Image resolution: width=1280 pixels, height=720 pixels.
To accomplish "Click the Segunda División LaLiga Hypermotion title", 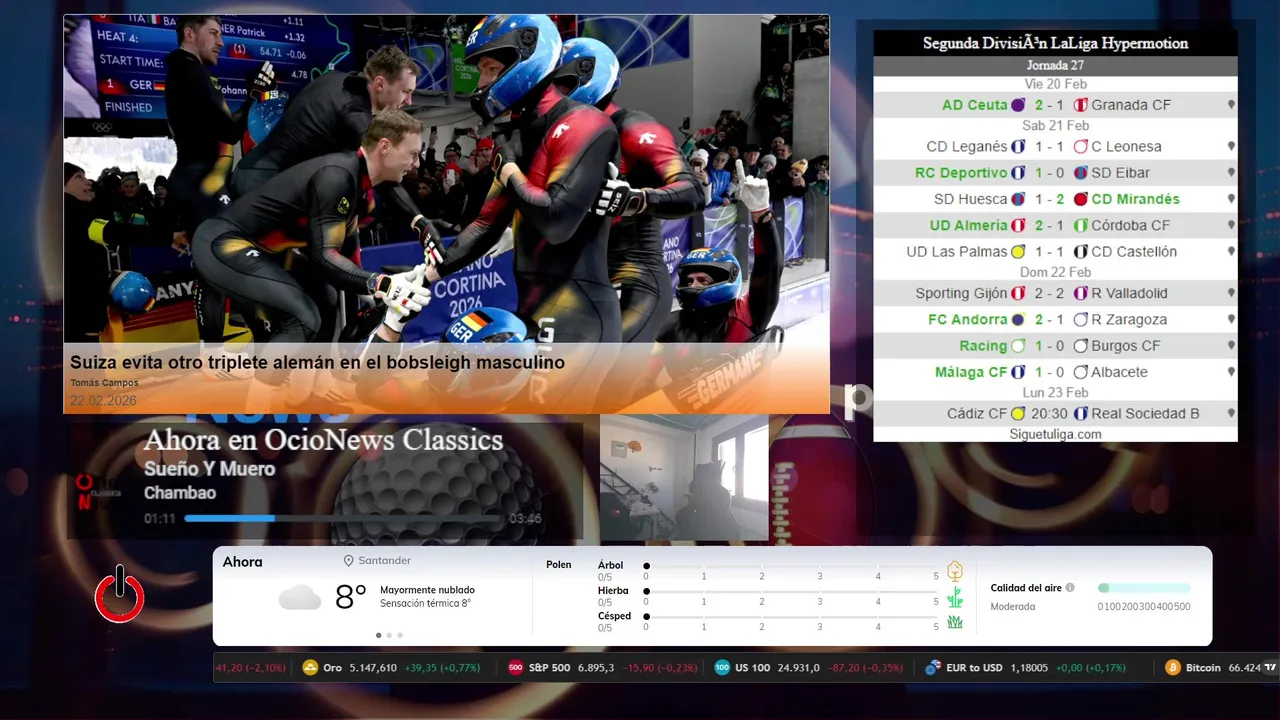I will point(1055,44).
